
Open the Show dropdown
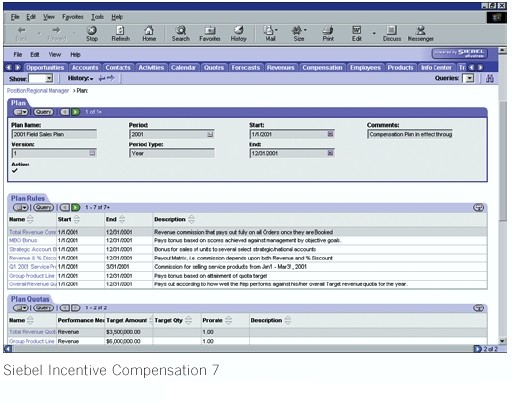coord(49,79)
